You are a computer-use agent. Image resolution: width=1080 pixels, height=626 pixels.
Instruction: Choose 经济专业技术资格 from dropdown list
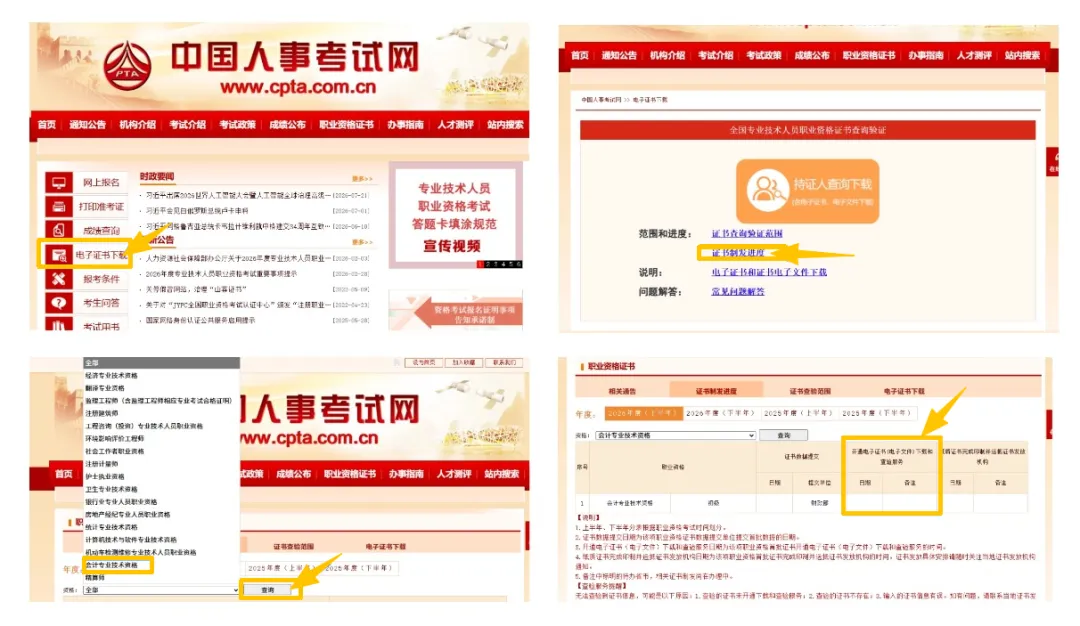tap(160, 375)
